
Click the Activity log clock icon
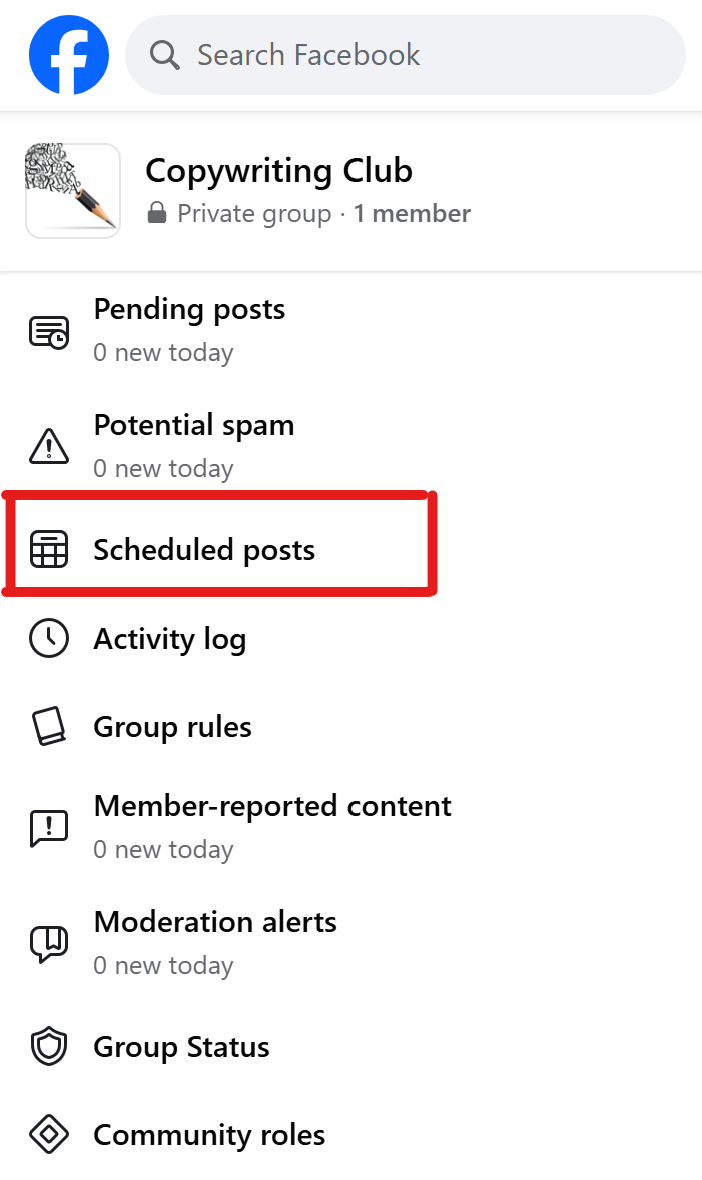pos(48,638)
